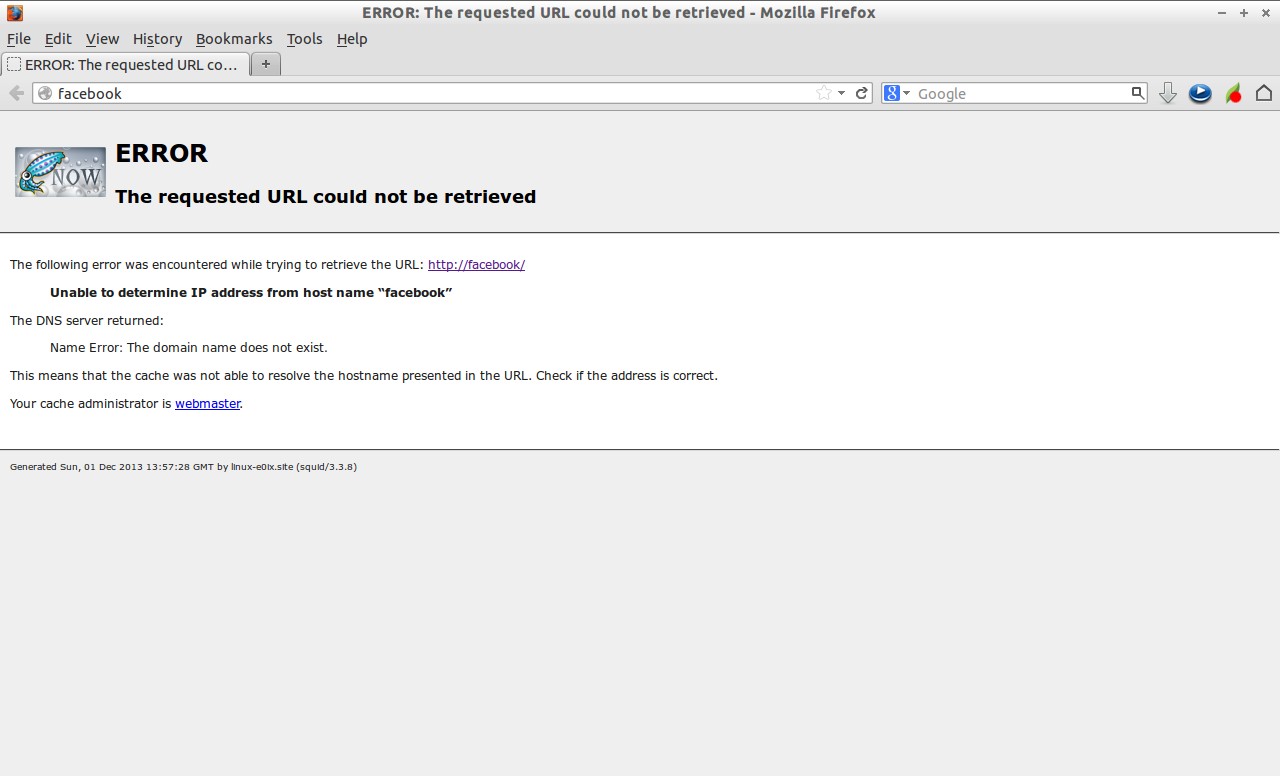Click "Name Error: The domain name does not exist."
This screenshot has height=776, width=1280.
tap(189, 348)
